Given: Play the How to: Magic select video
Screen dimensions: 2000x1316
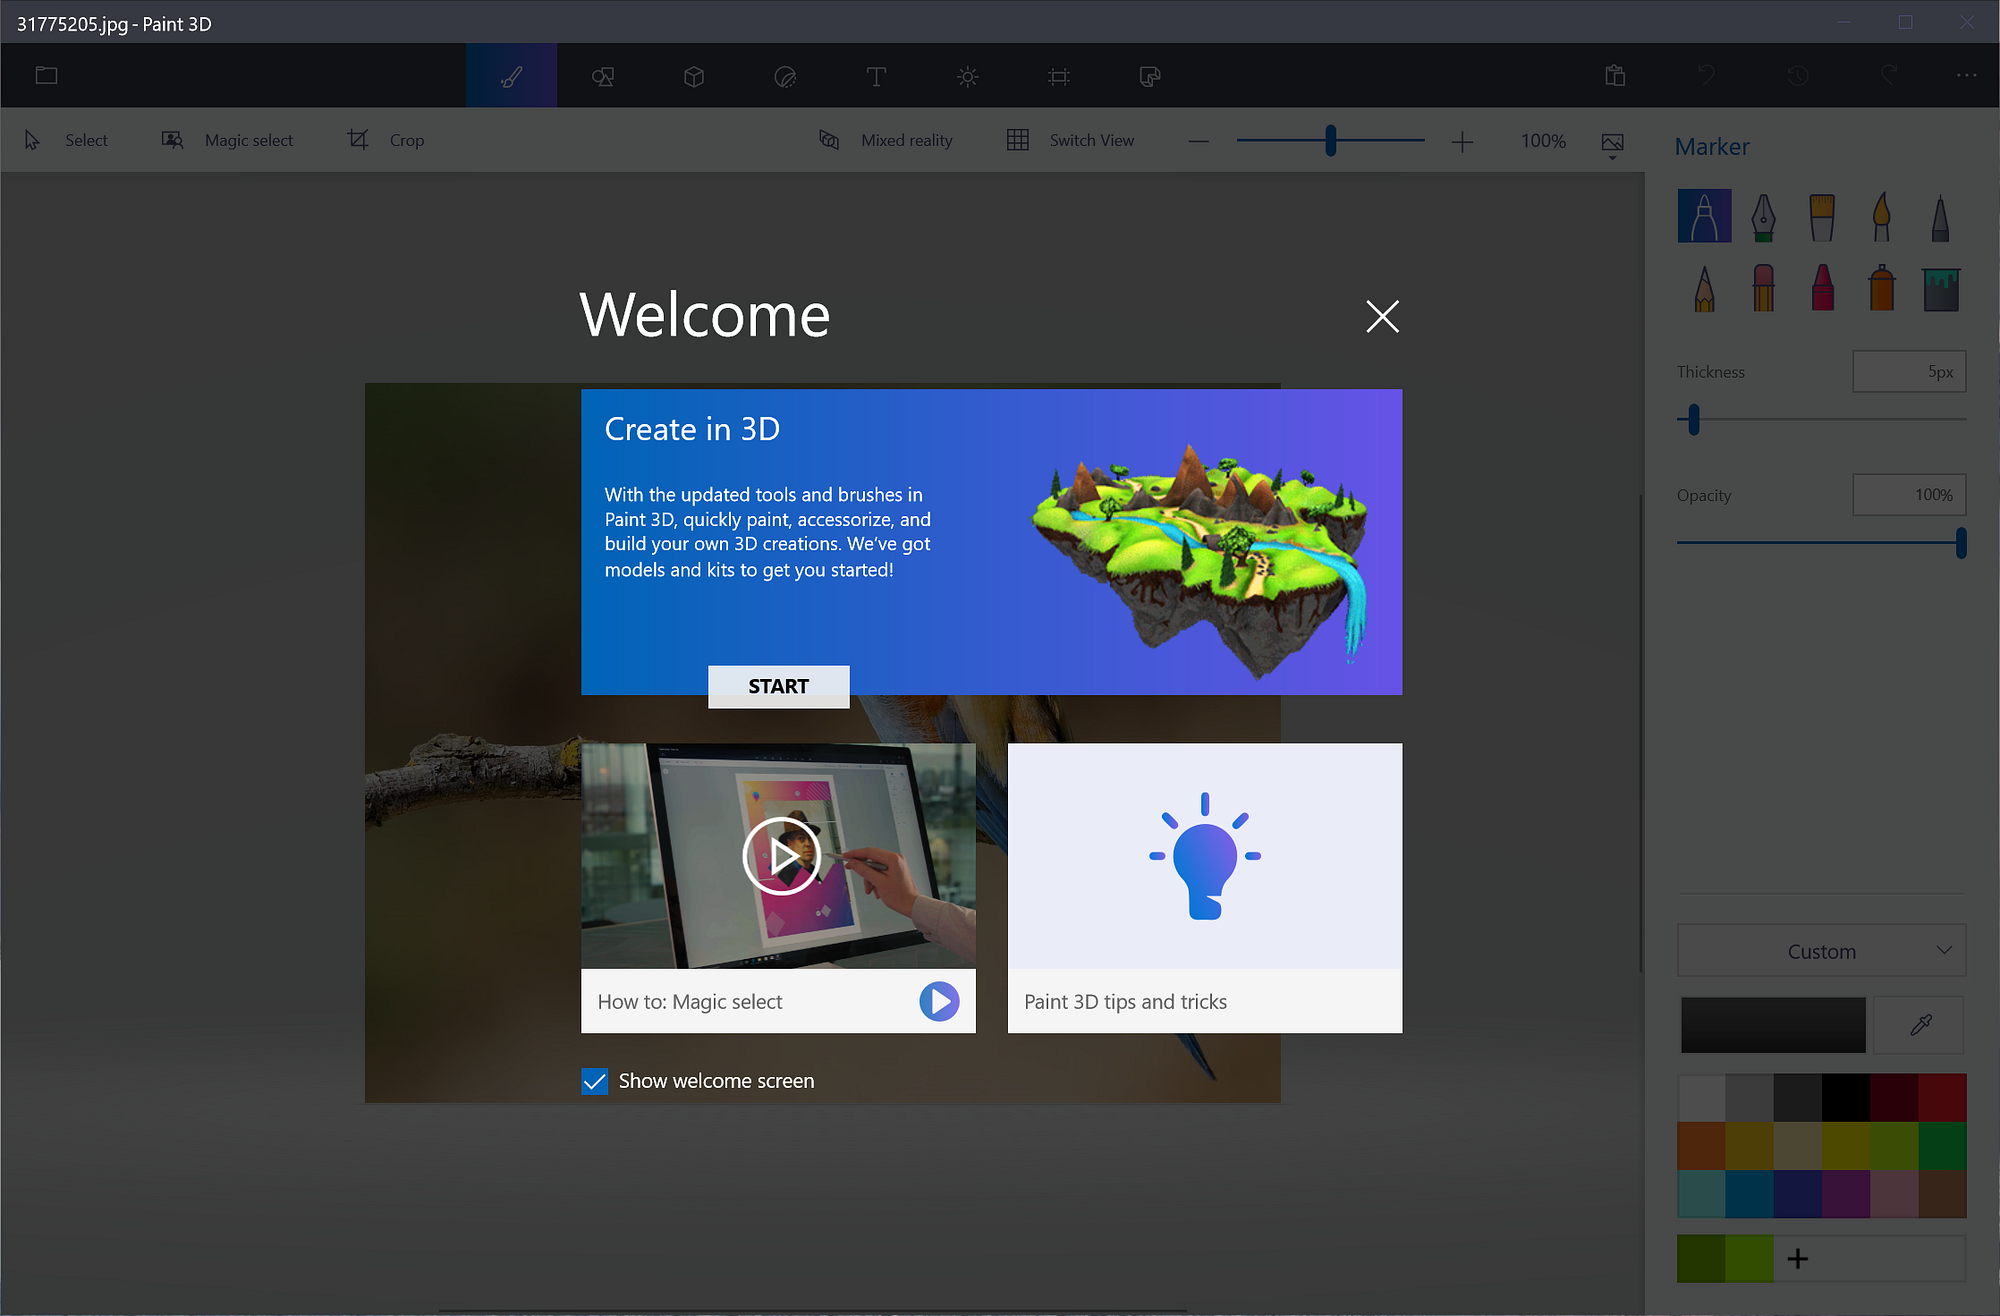Looking at the screenshot, I should coord(778,856).
